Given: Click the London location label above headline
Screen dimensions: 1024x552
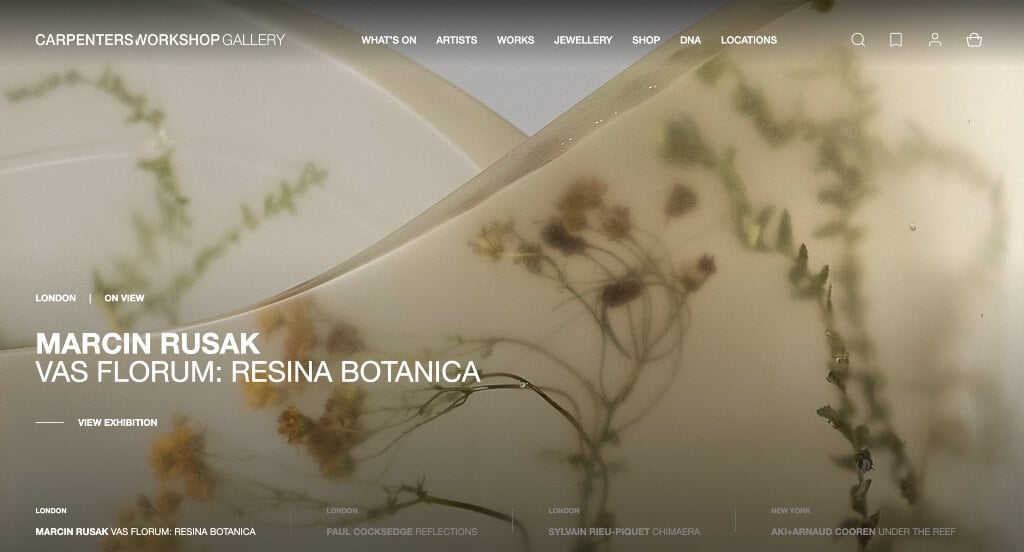Looking at the screenshot, I should [56, 298].
